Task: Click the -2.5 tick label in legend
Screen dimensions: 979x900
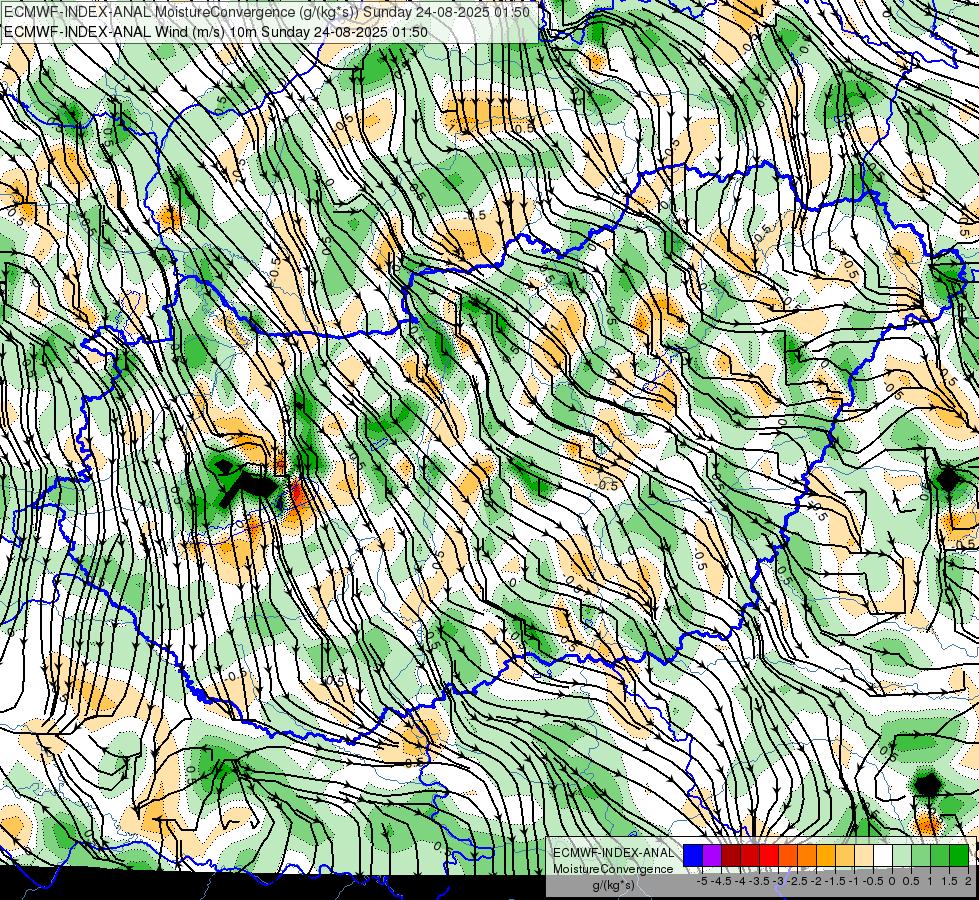Action: coord(796,881)
